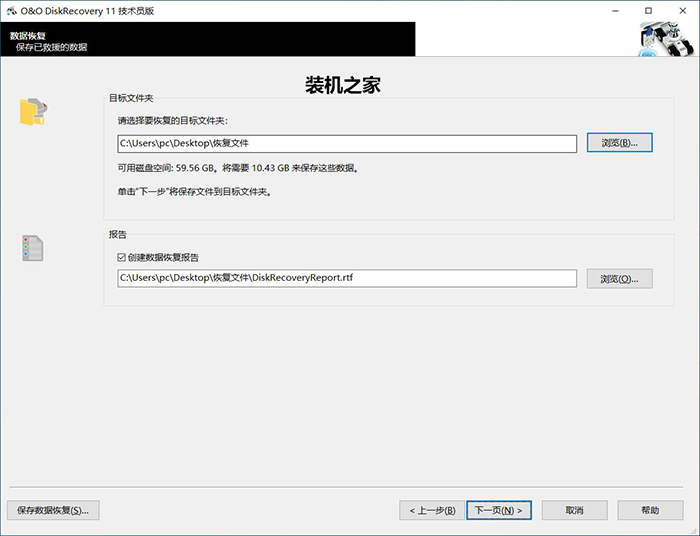The width and height of the screenshot is (700, 536).
Task: Click the target folder path field
Action: 346,143
